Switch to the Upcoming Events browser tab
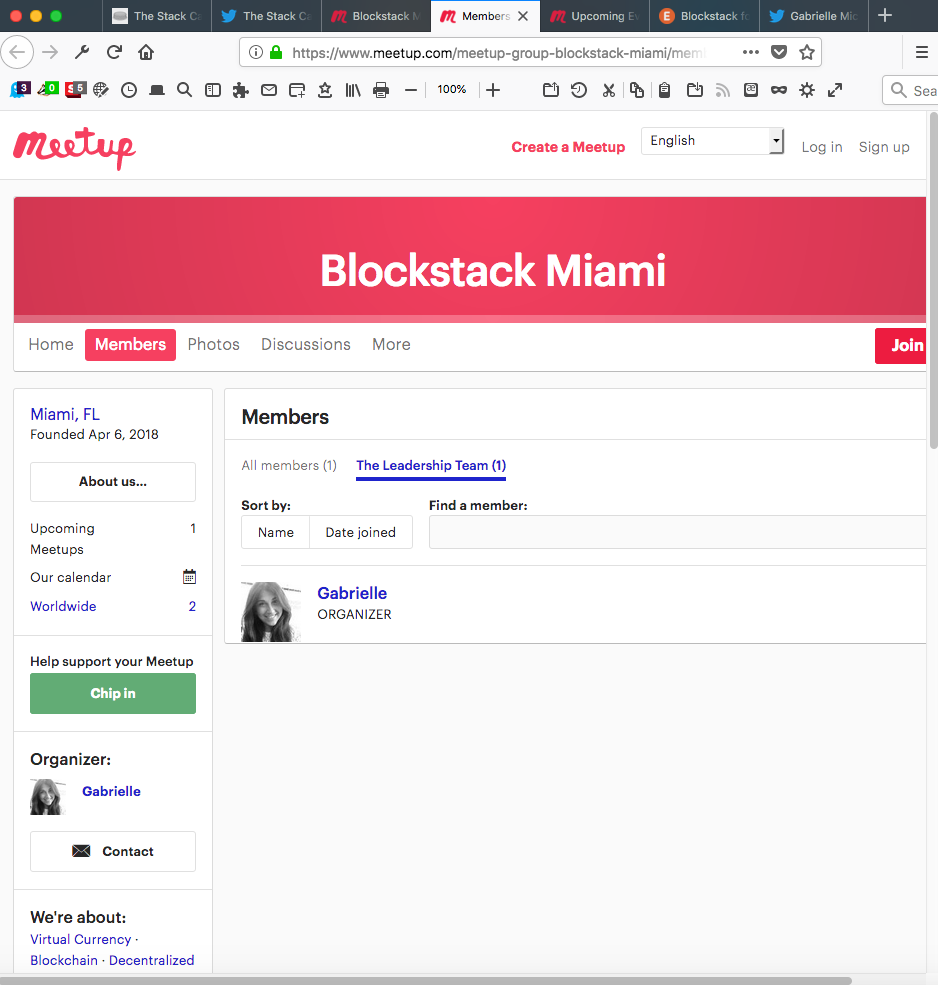 click(594, 16)
